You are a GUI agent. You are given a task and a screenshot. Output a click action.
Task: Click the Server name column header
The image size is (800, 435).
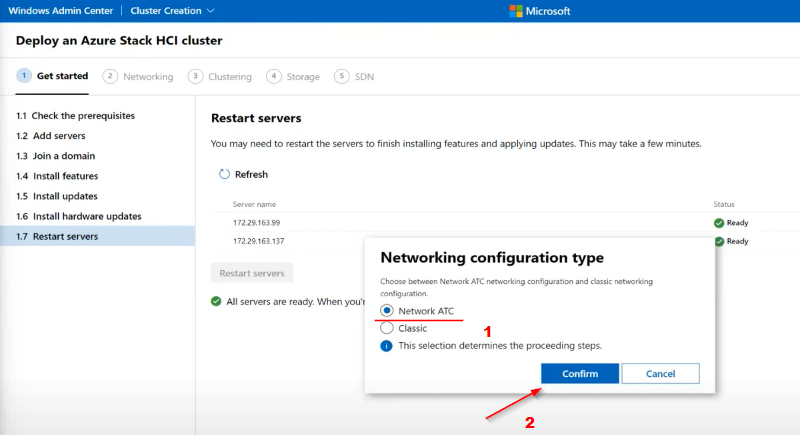click(254, 204)
